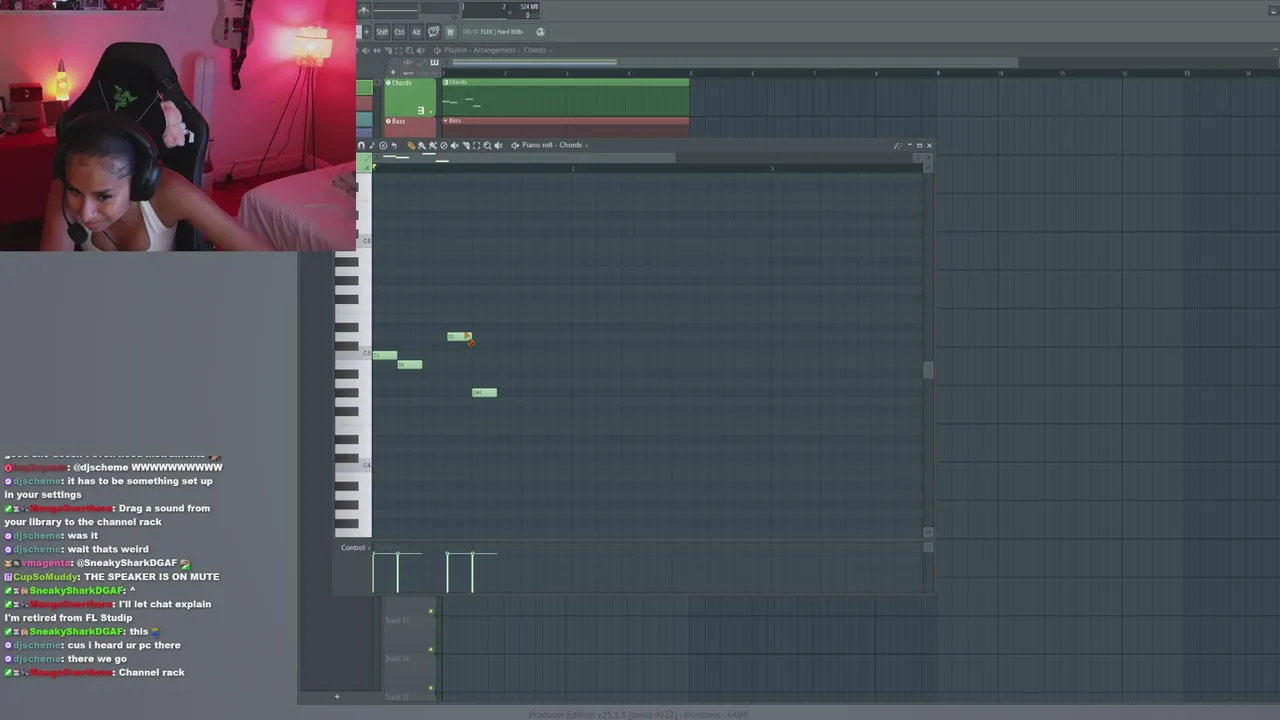Viewport: 1280px width, 720px height.
Task: Select the Playback speaker tool in Playlist toolbar
Action: [420, 50]
